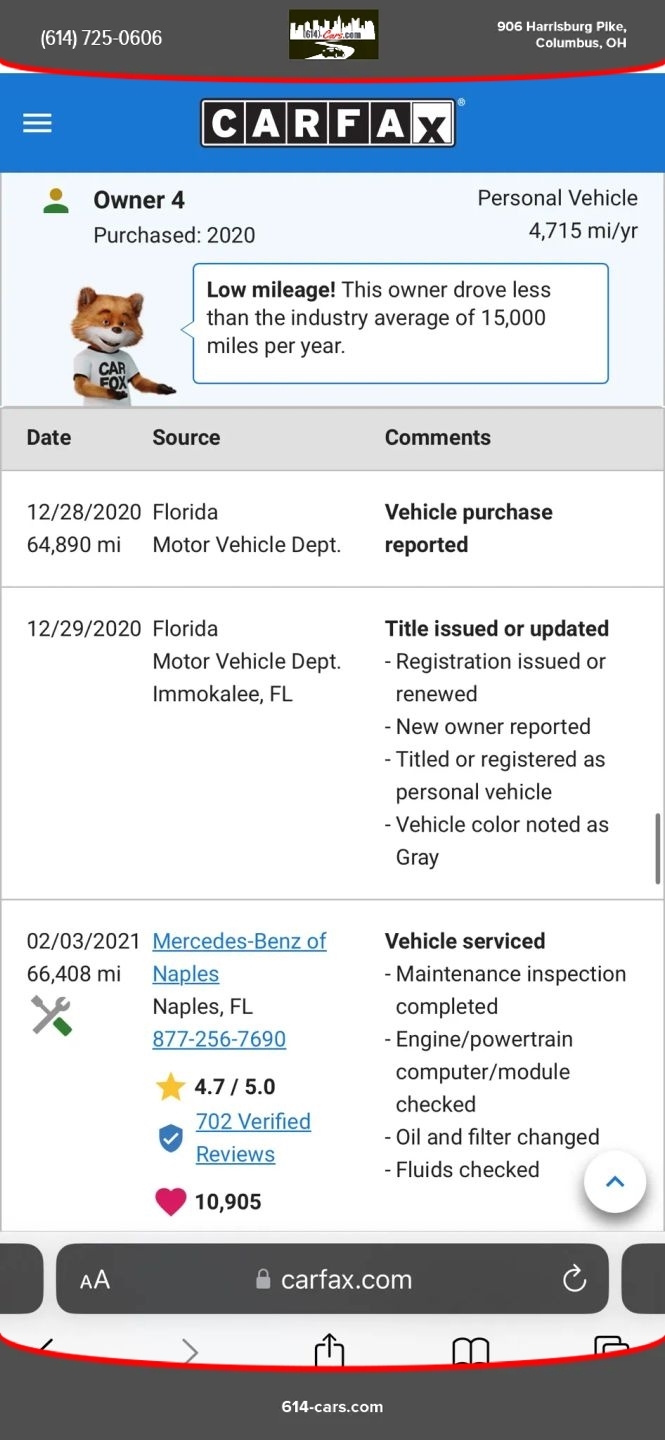Image resolution: width=665 pixels, height=1440 pixels.
Task: Tap the pink heart favorites icon
Action: (171, 1202)
